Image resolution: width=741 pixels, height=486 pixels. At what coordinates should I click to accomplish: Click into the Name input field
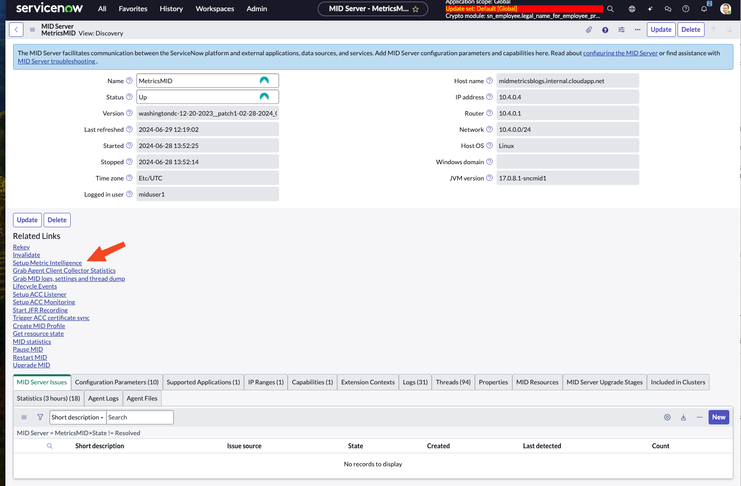tap(207, 81)
